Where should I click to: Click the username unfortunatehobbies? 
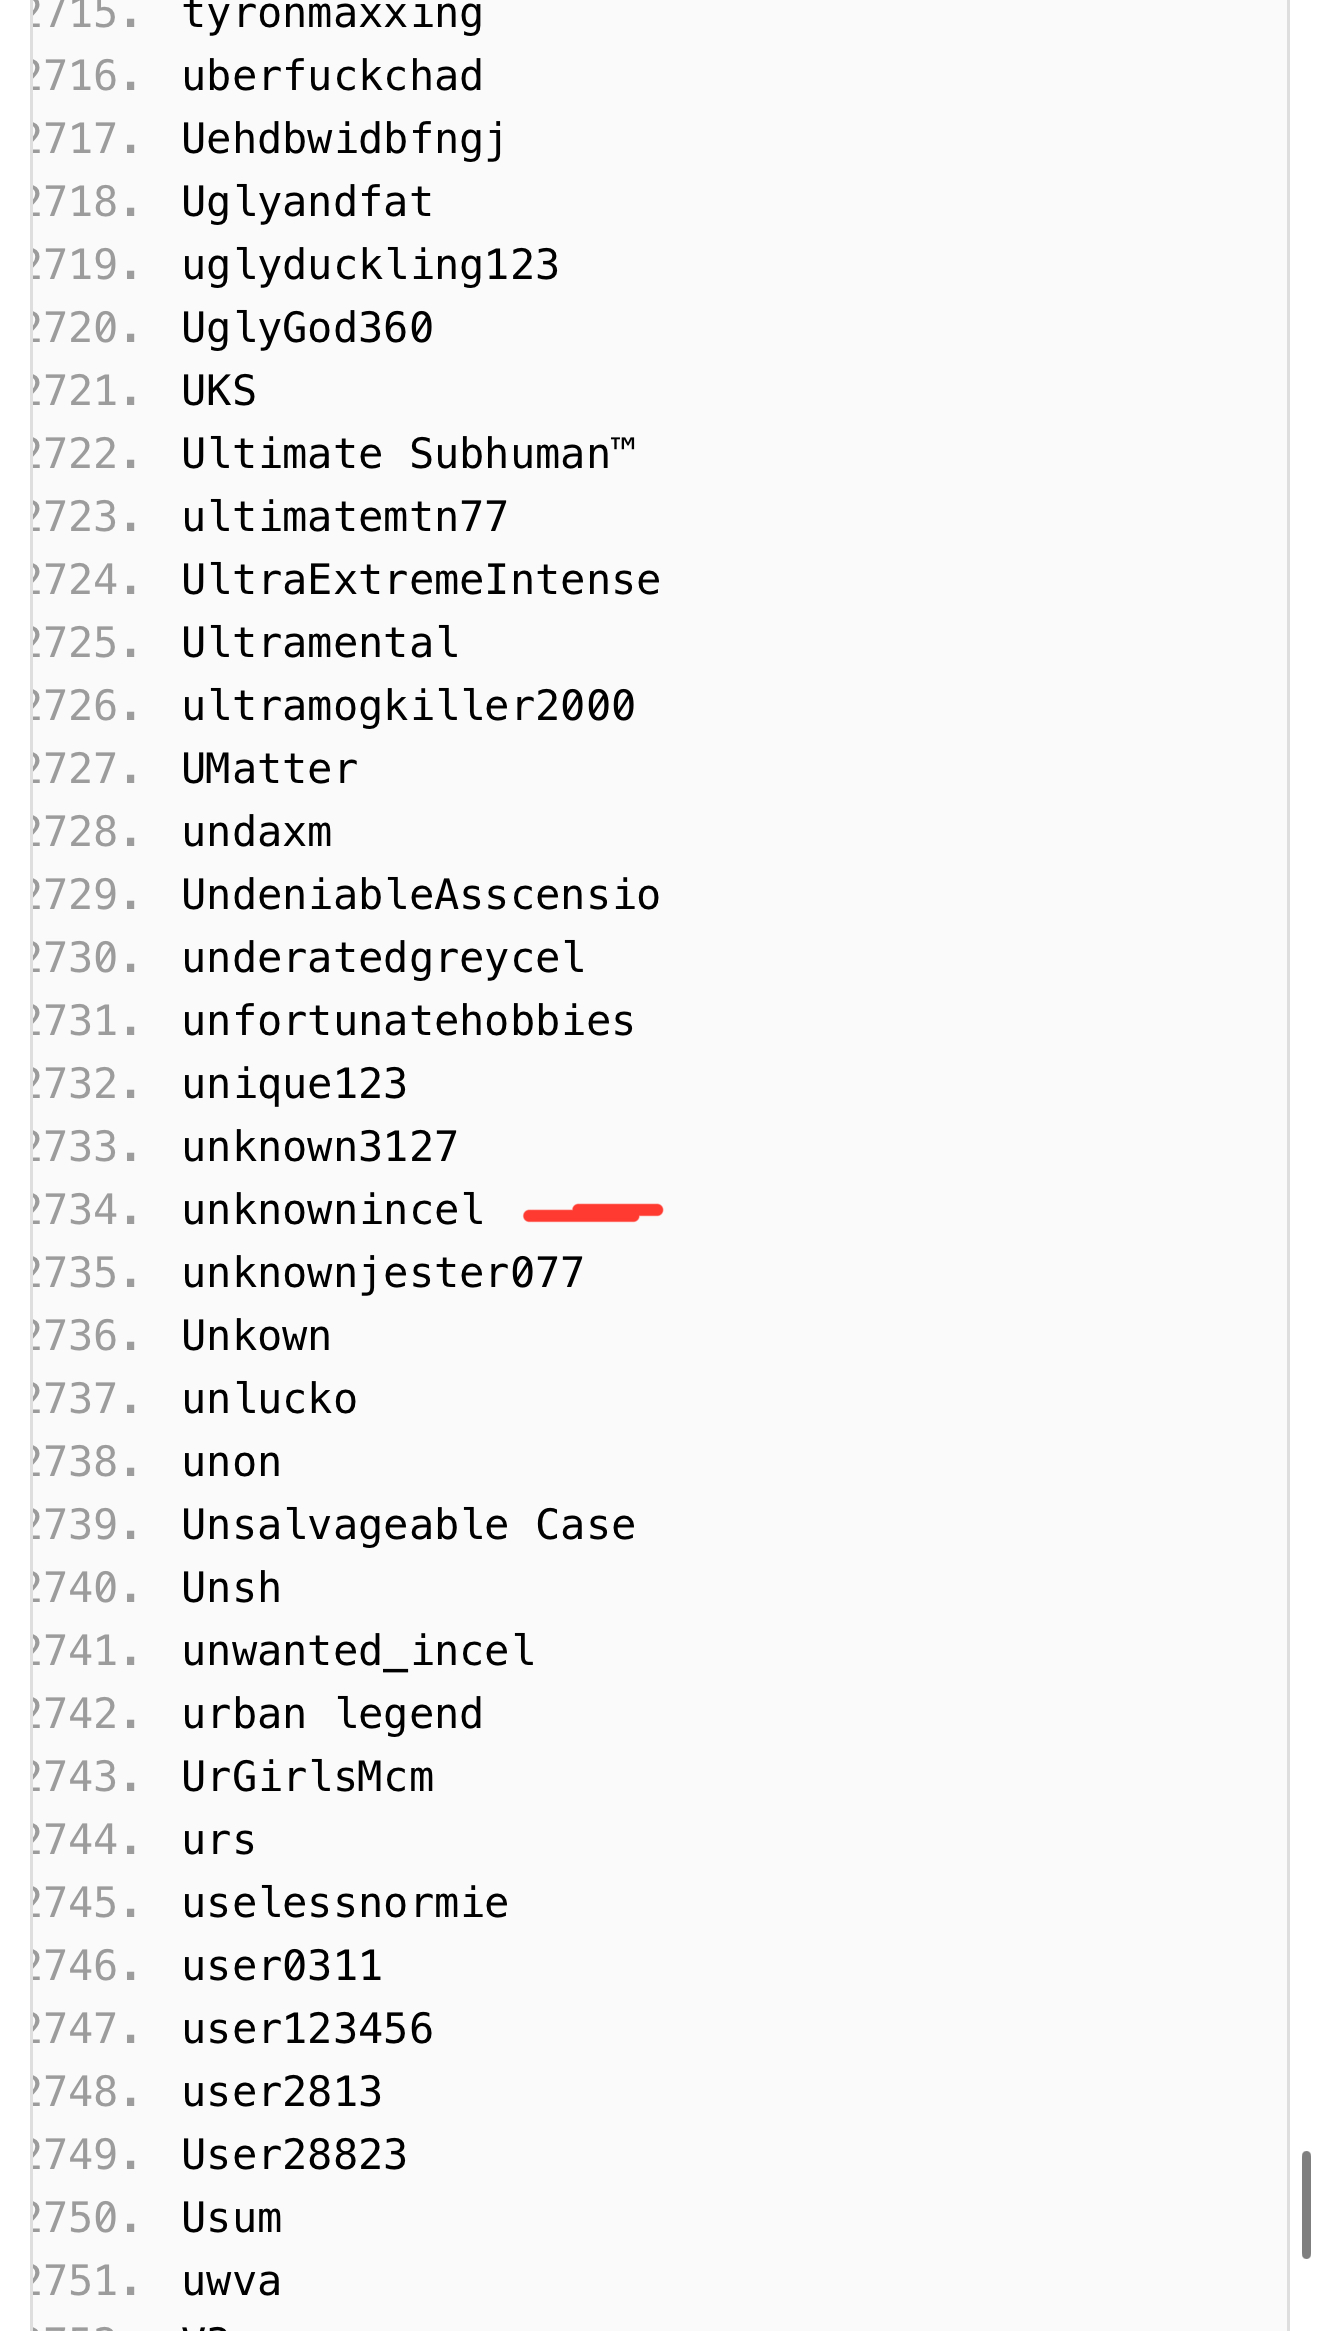pos(408,1021)
